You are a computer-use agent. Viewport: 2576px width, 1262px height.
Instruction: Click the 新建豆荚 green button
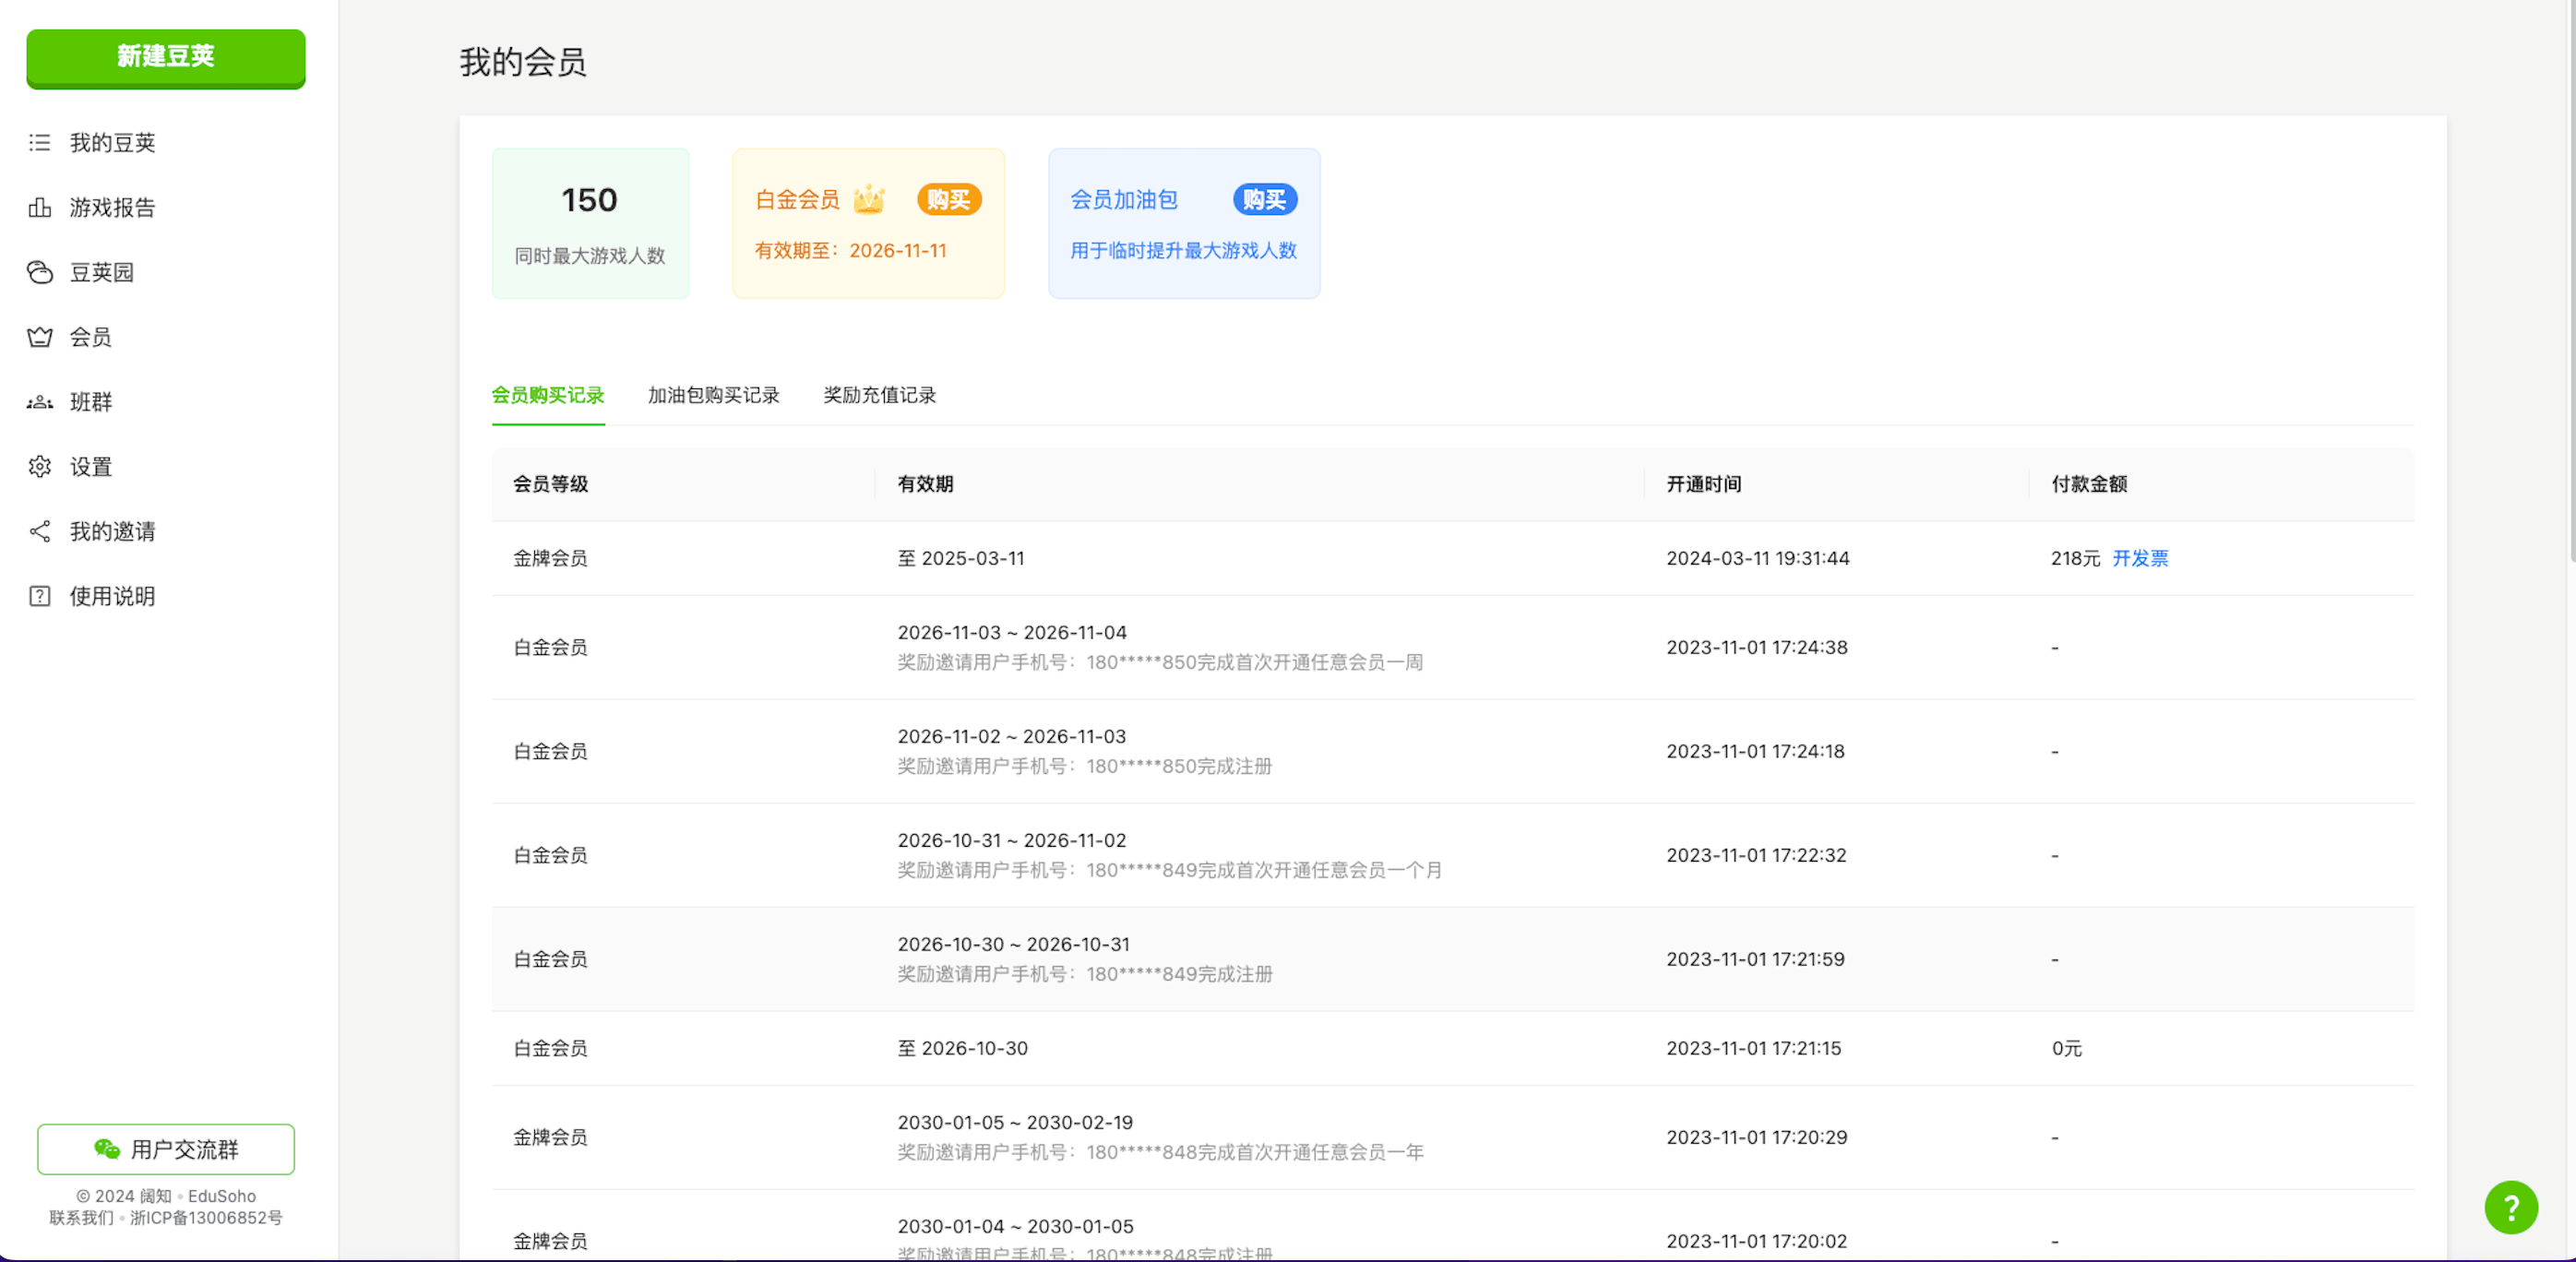pyautogui.click(x=166, y=58)
